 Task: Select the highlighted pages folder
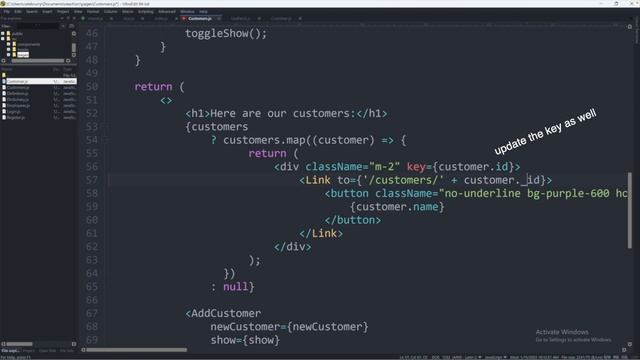23,55
